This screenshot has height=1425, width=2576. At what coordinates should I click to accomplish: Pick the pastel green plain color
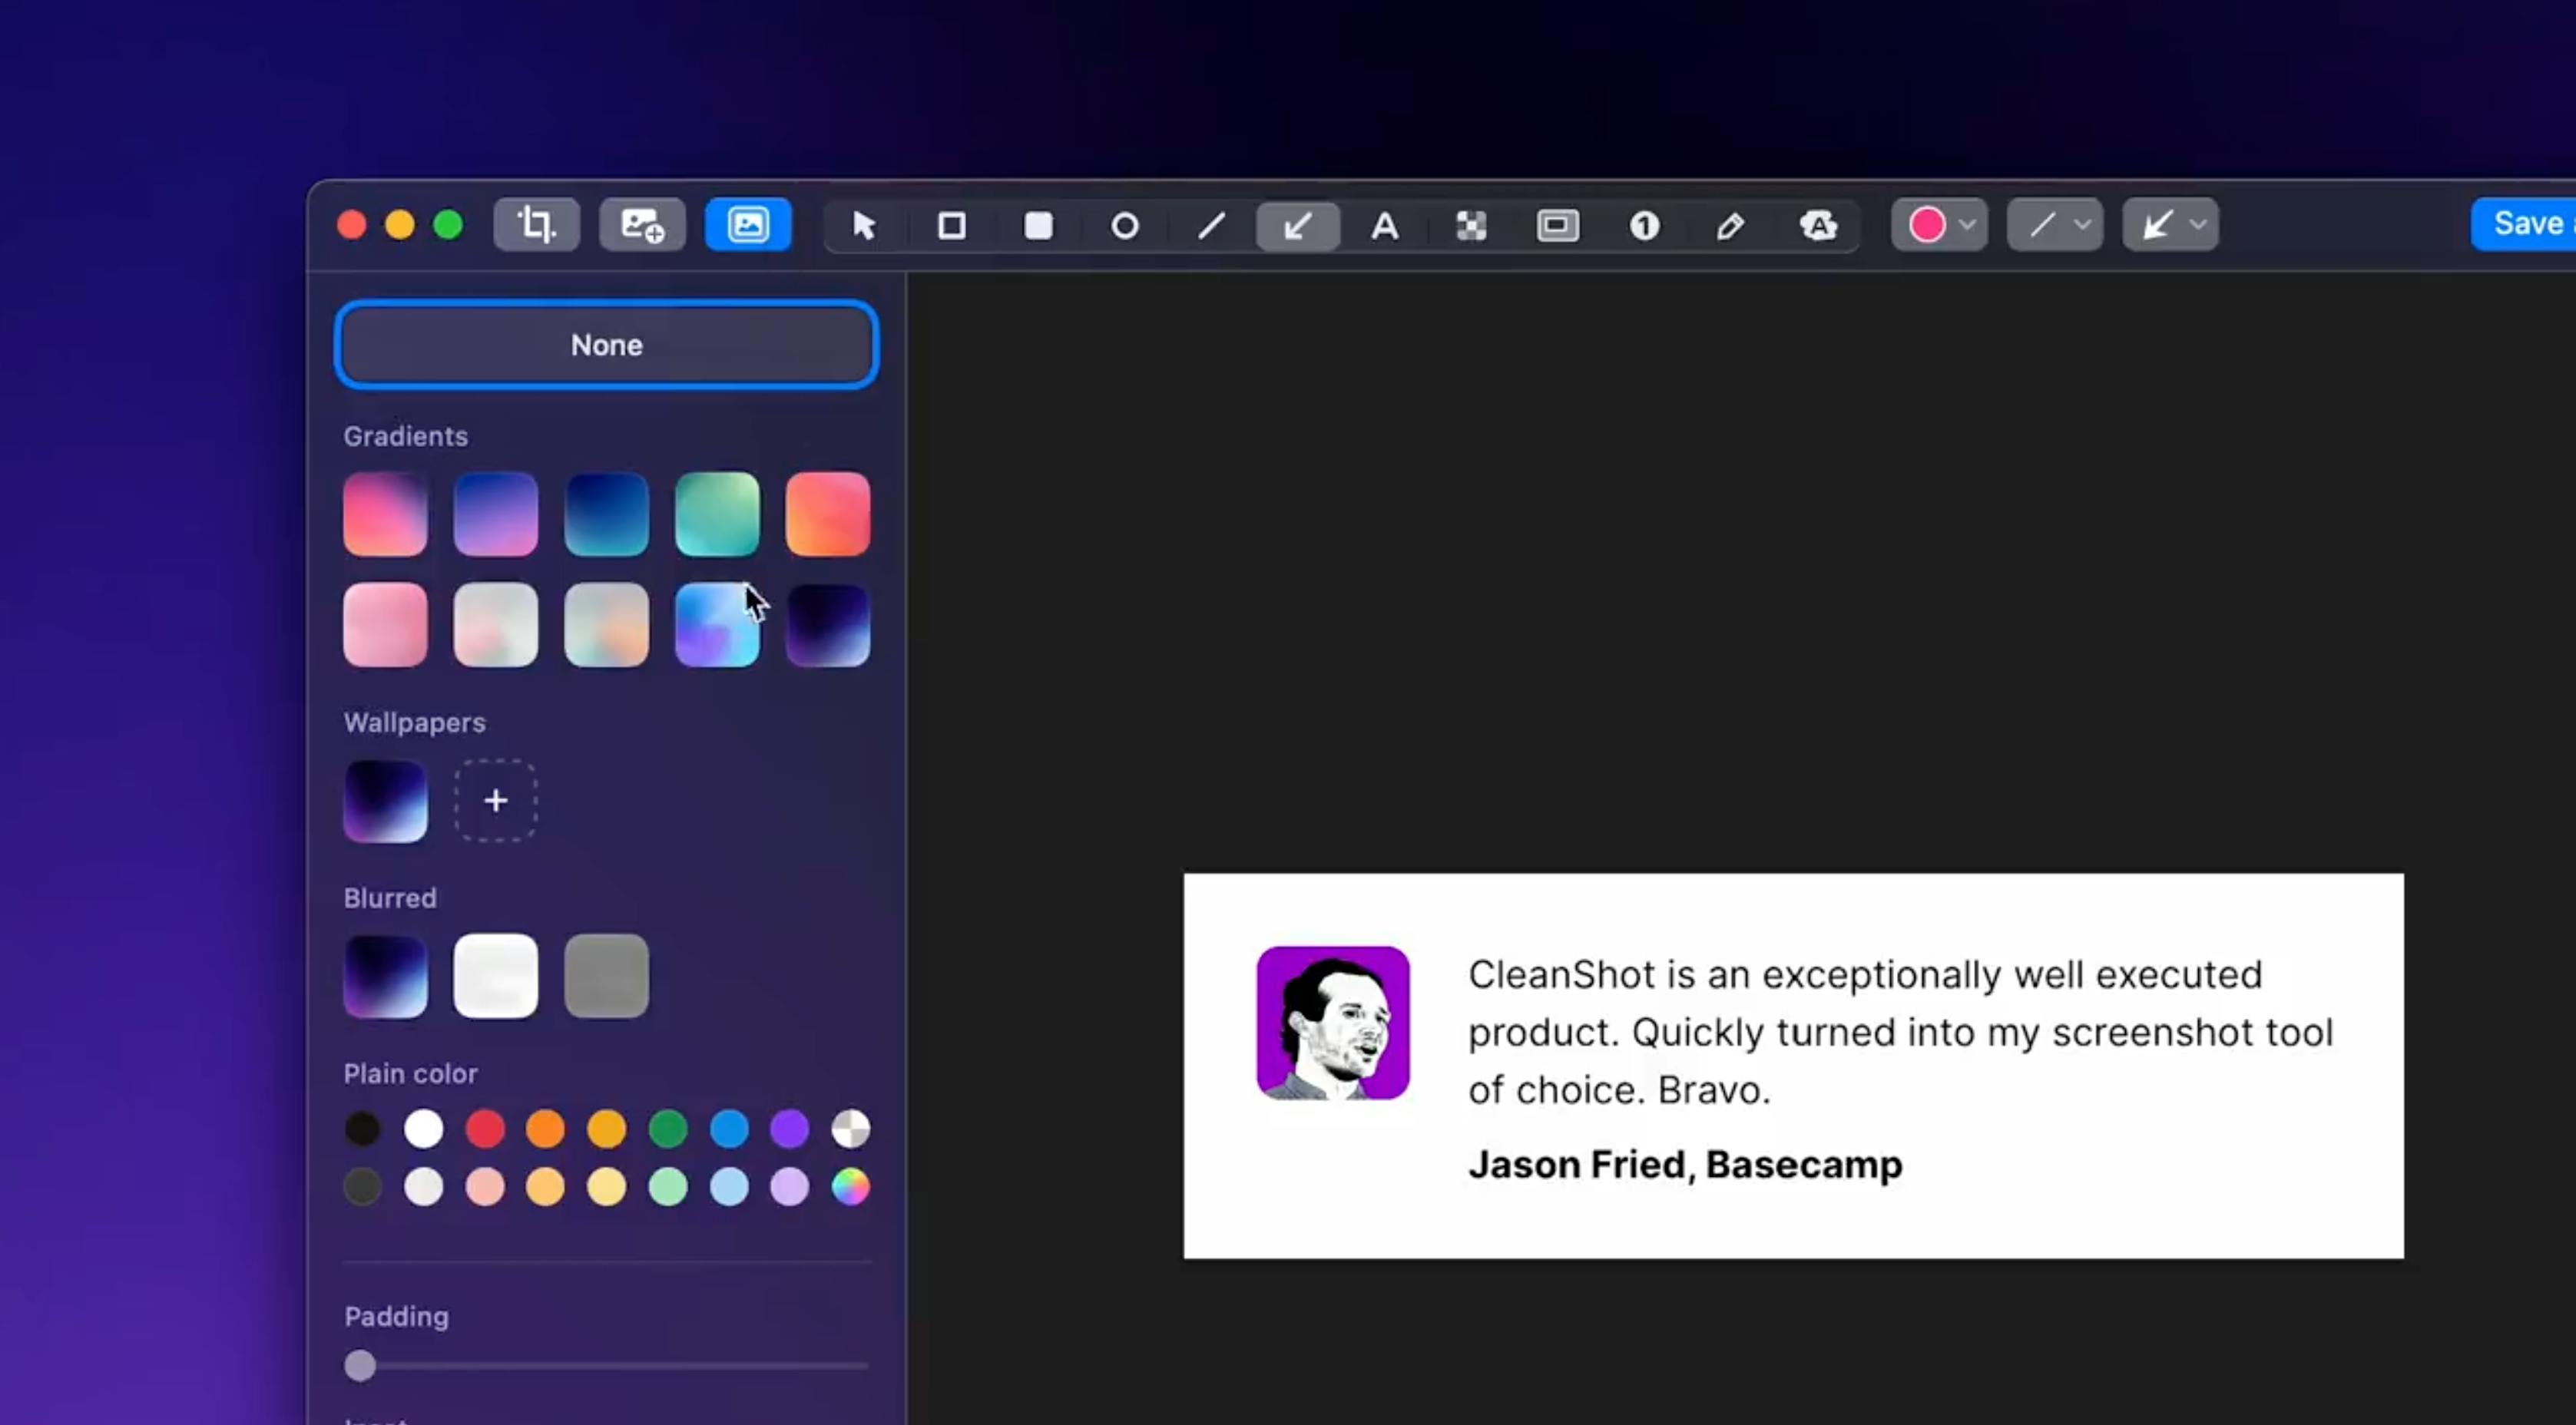[x=668, y=1187]
